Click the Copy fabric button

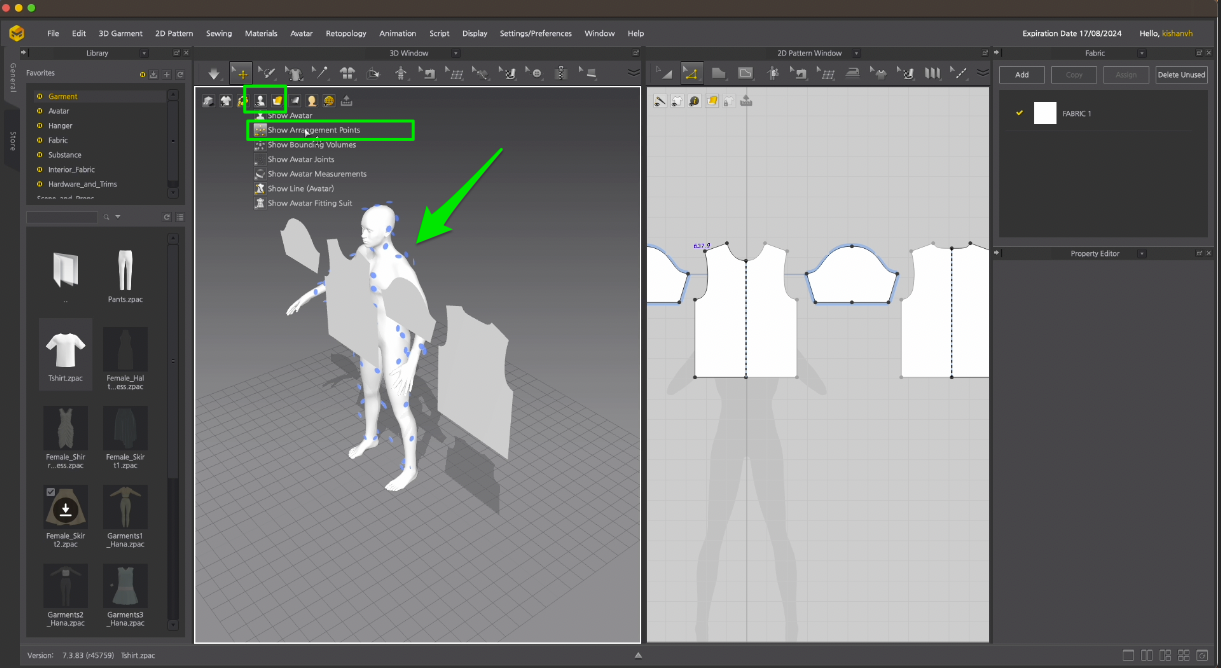[x=1074, y=75]
